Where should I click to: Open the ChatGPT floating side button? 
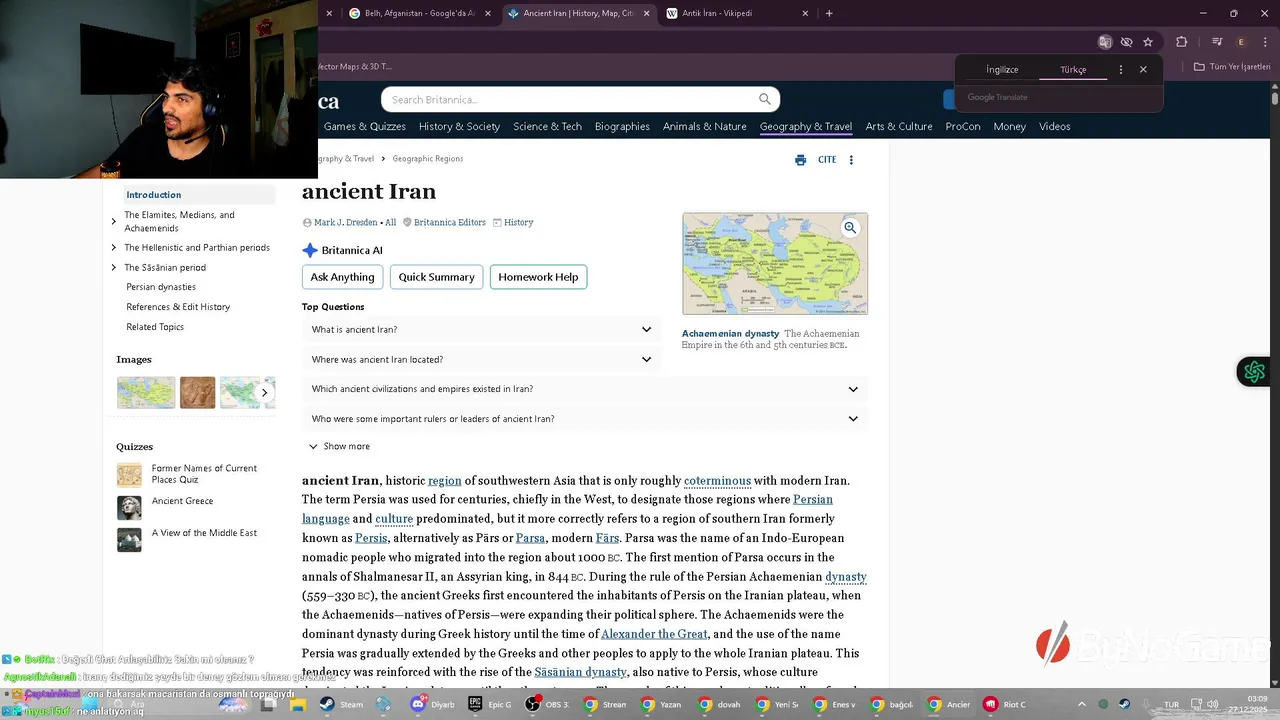(x=1254, y=372)
